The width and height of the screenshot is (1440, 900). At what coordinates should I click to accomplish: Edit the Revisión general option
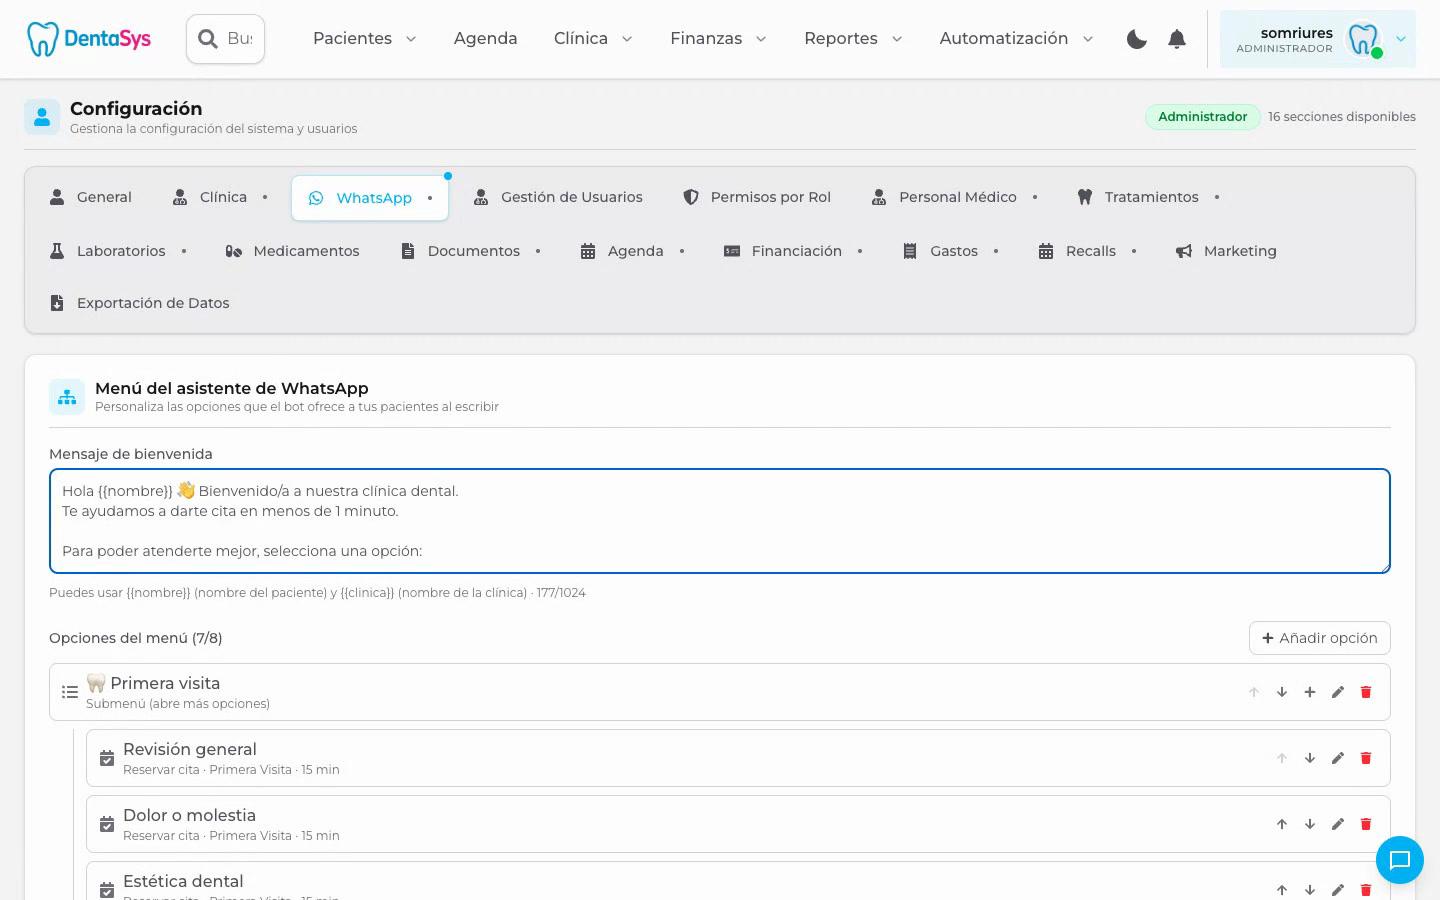1338,758
